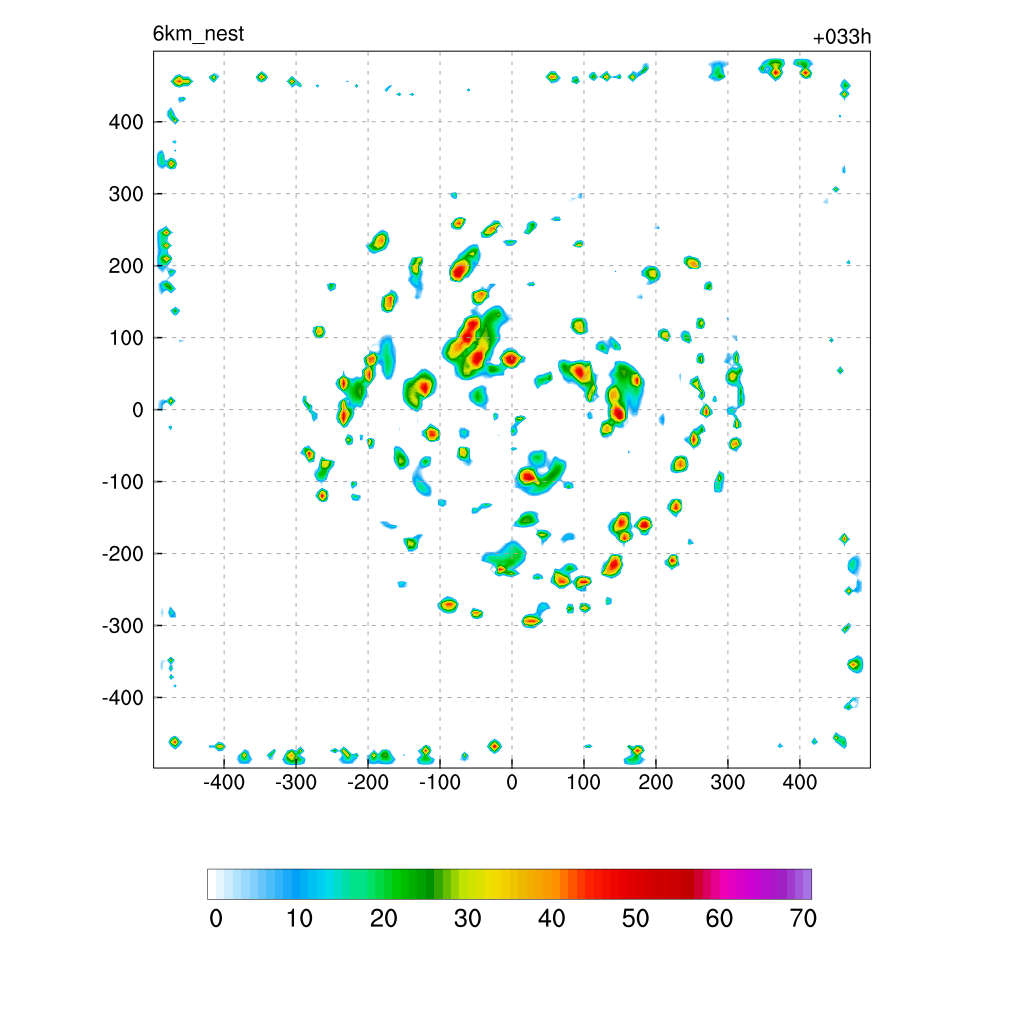Pick horizontal axis tick label "-400"
Viewport: 1024px width, 1024px height.
pos(224,782)
